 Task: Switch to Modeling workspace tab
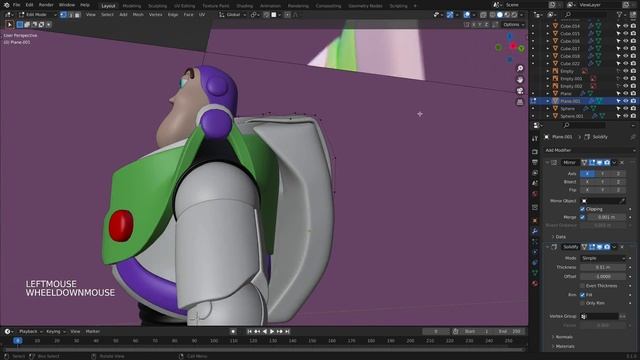[131, 6]
